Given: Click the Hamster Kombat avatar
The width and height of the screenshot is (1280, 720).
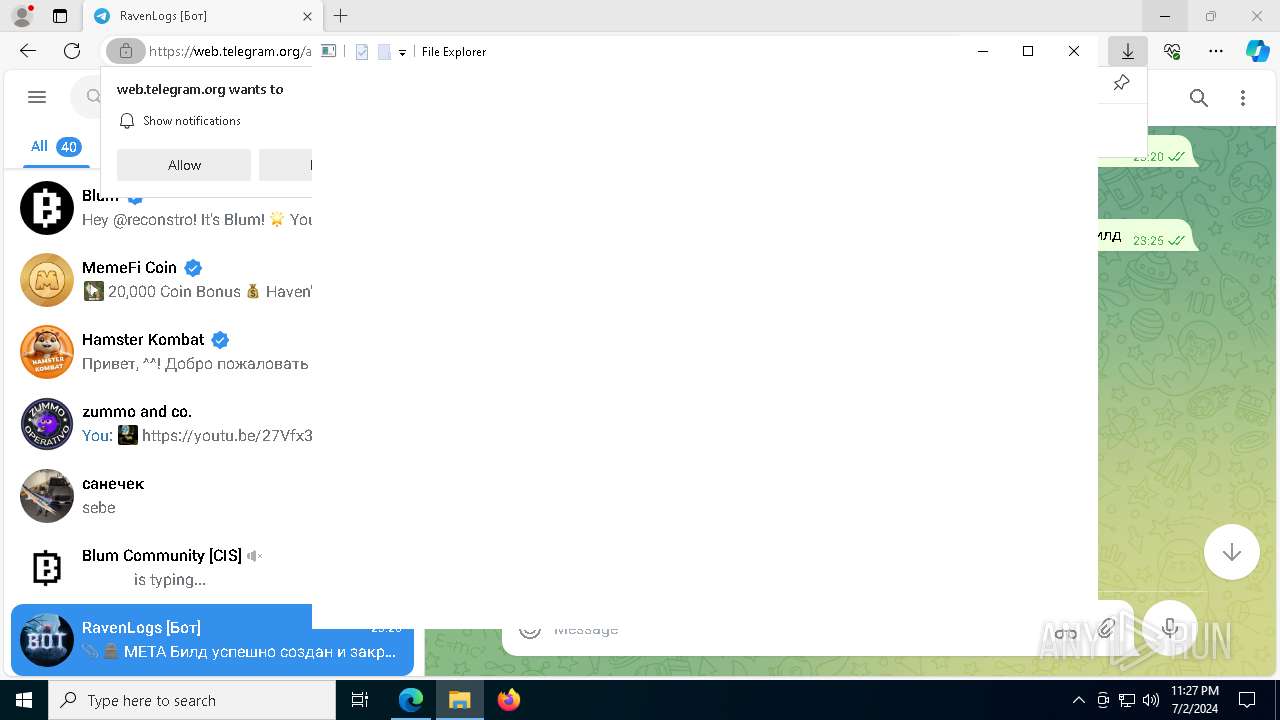Looking at the screenshot, I should tap(47, 352).
